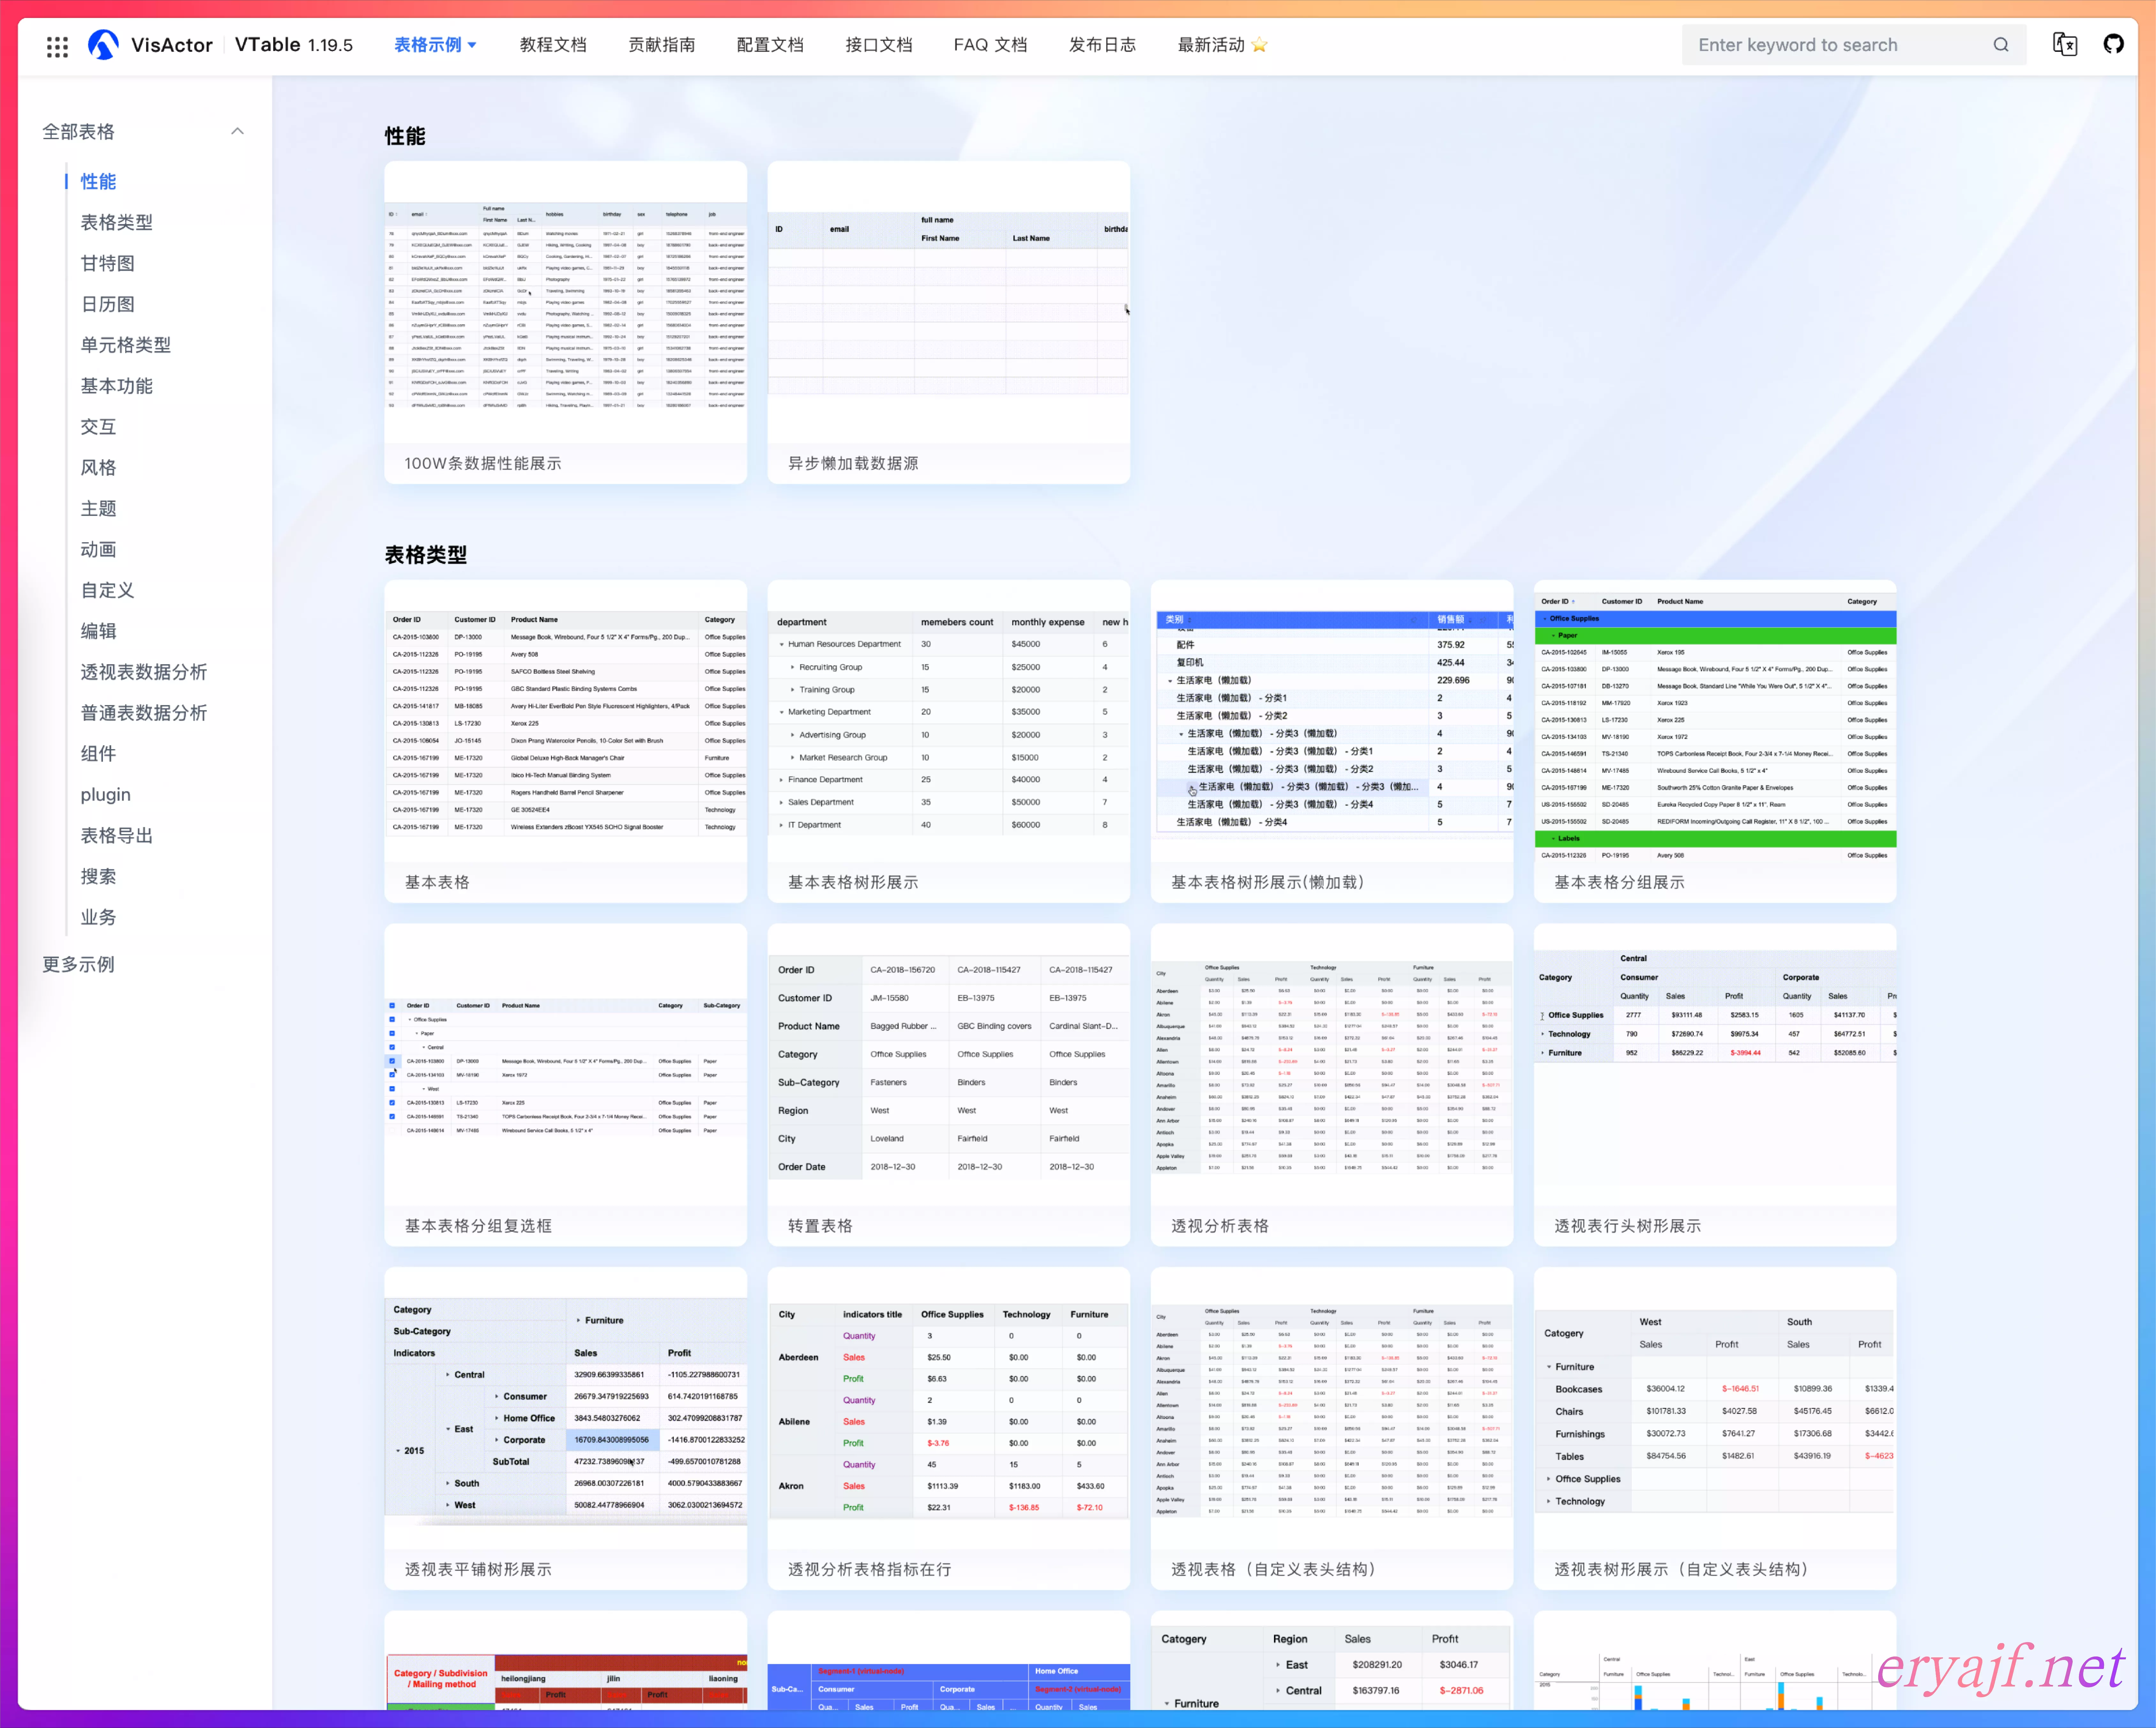Click the 100W条数据性能展示 caption text
2156x1728 pixels.
pos(483,464)
